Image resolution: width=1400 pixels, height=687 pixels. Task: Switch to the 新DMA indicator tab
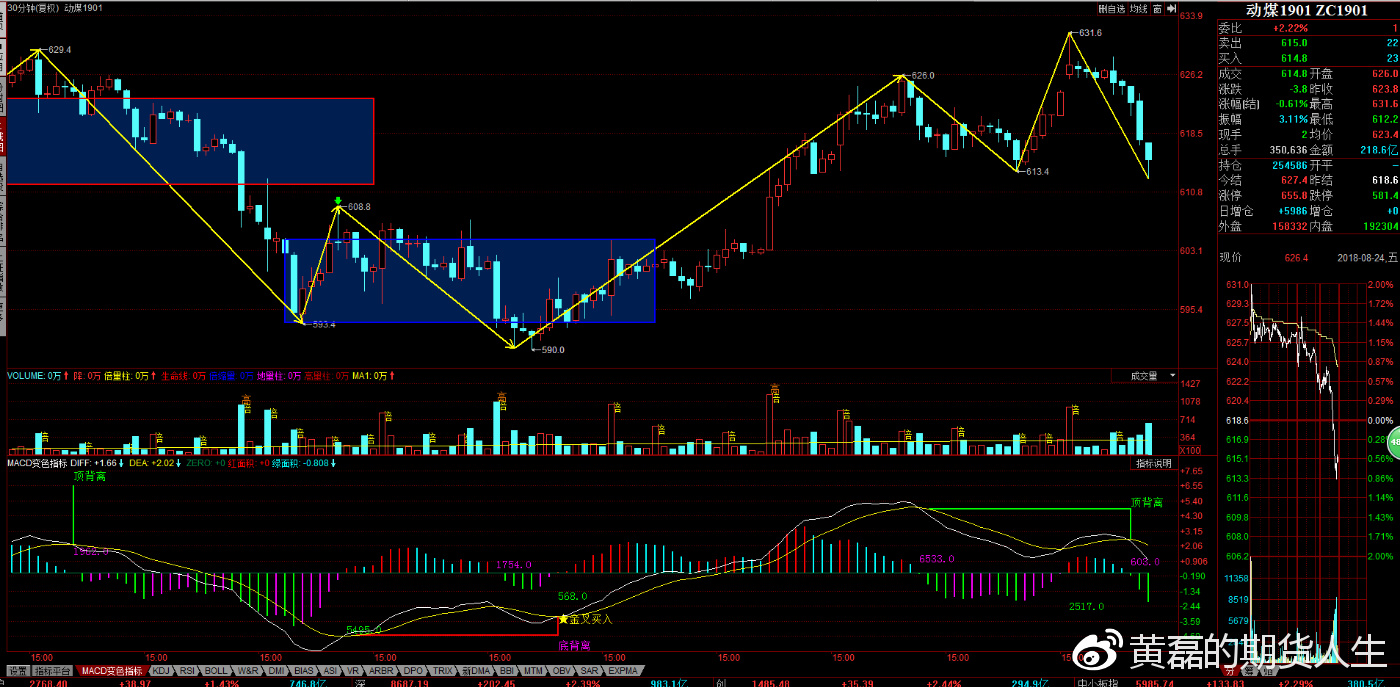(x=476, y=670)
